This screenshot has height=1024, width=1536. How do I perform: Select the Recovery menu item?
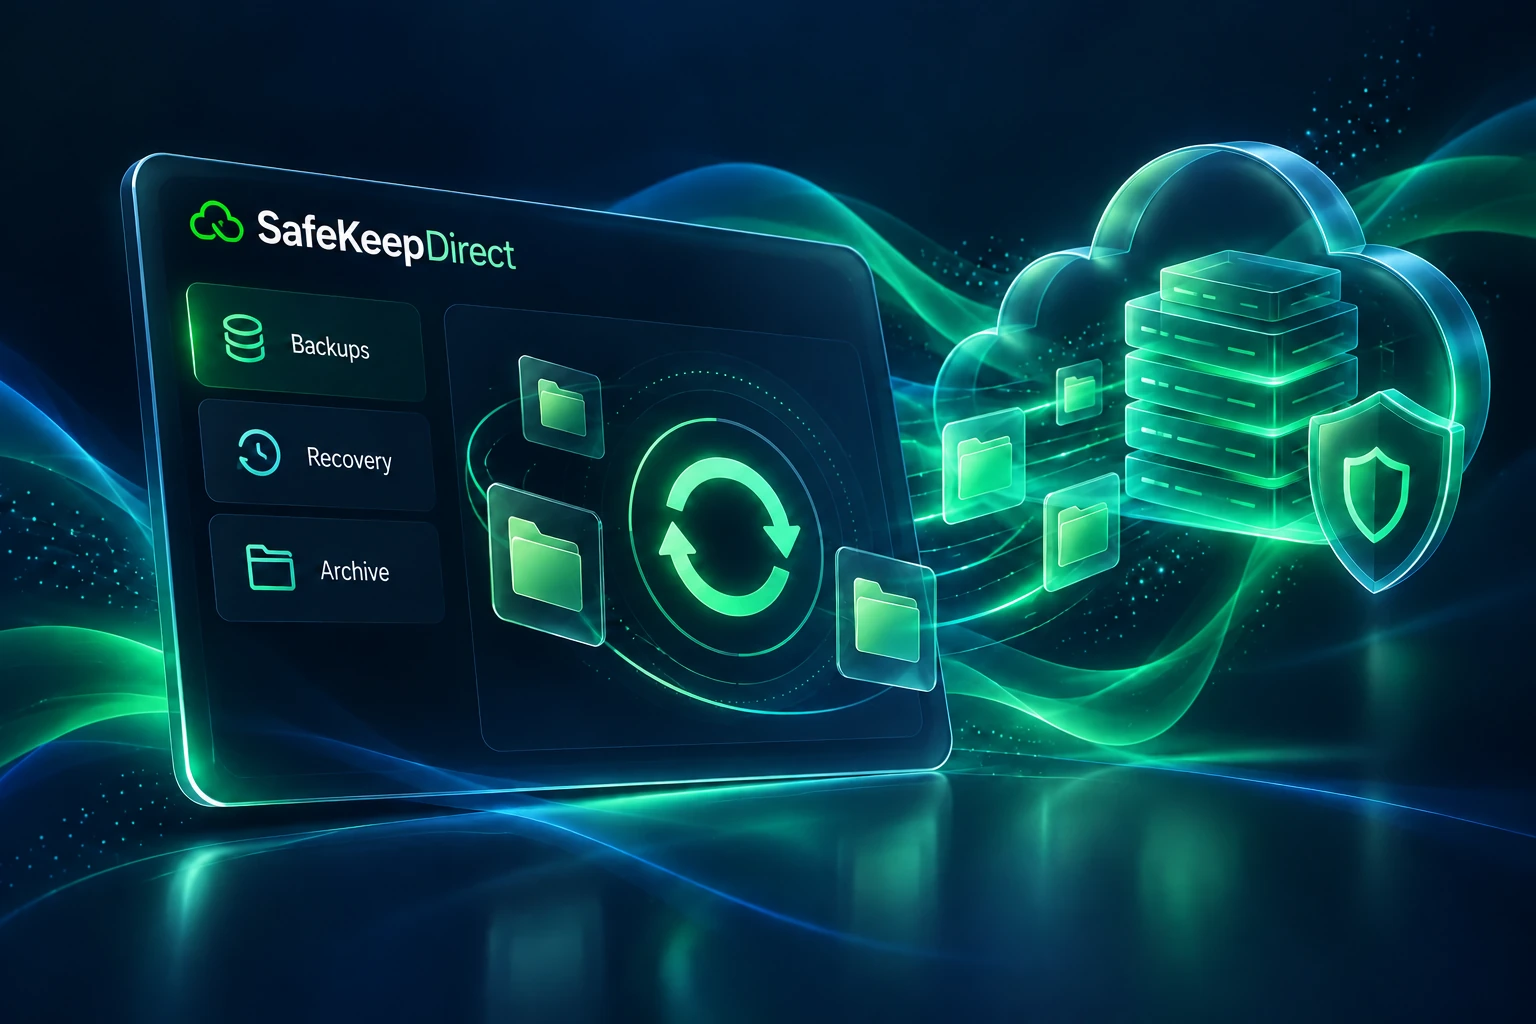pyautogui.click(x=317, y=455)
